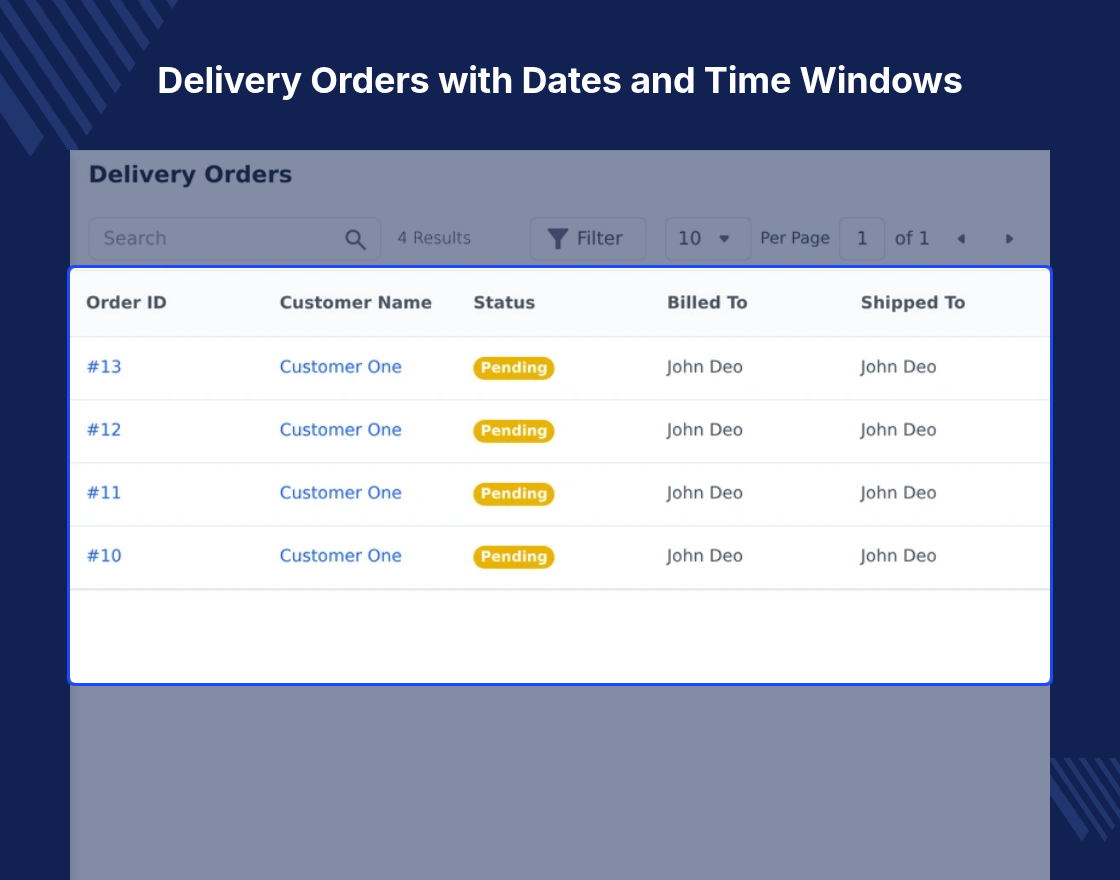1120x880 pixels.
Task: Click Pending badge in order #12 row
Action: pyautogui.click(x=514, y=431)
